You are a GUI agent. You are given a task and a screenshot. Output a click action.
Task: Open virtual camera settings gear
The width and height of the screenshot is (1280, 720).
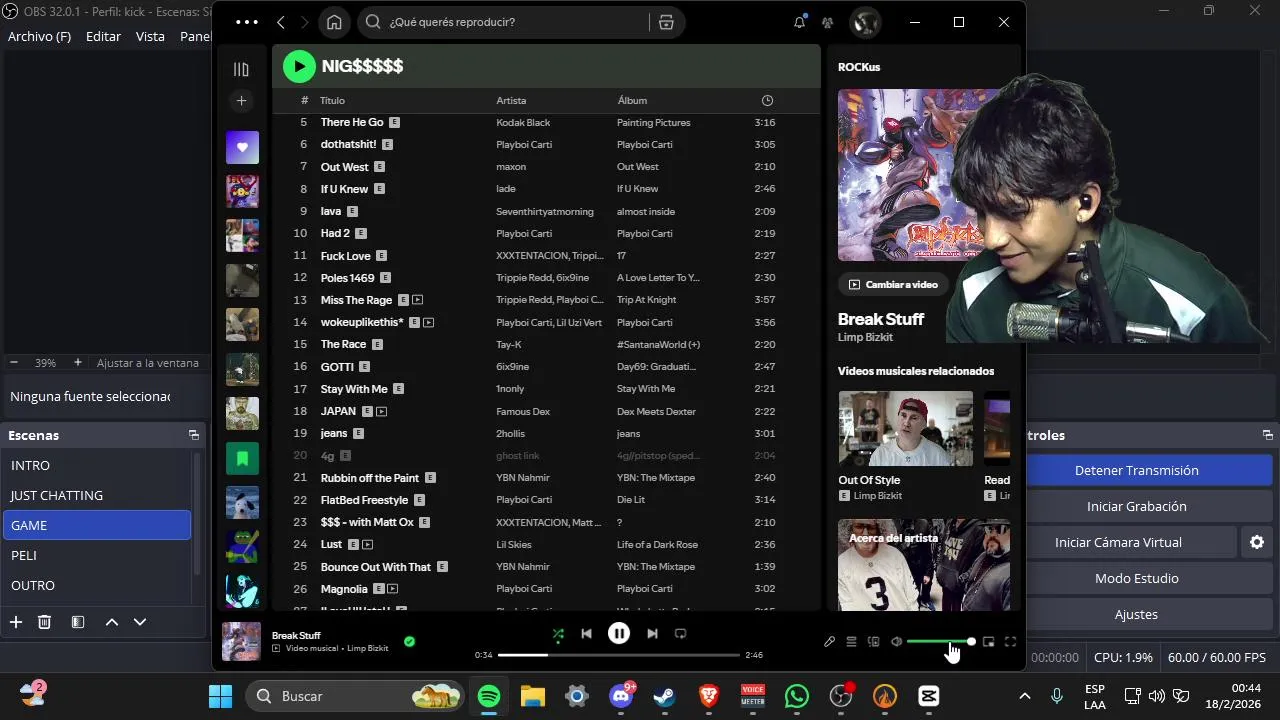pos(1257,542)
